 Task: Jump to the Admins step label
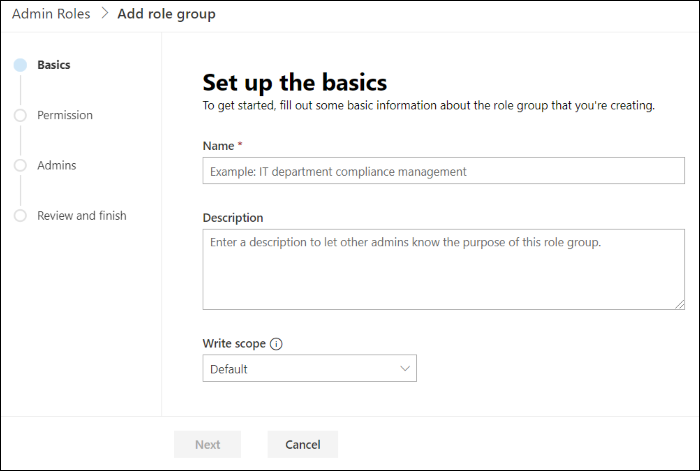pyautogui.click(x=57, y=165)
